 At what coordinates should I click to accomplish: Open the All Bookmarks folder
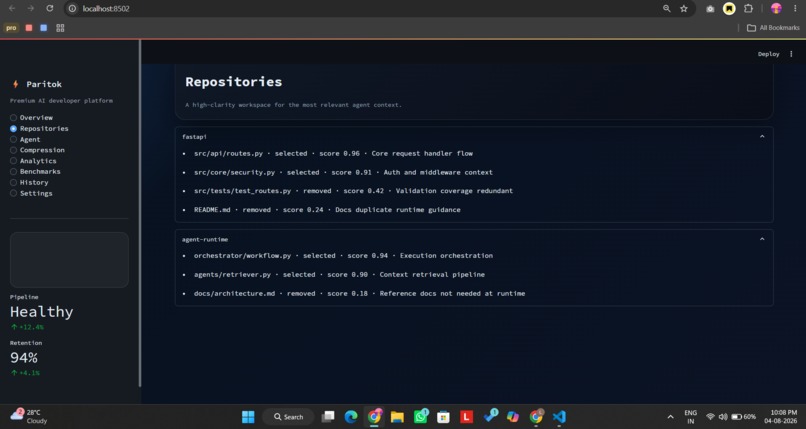tap(773, 28)
